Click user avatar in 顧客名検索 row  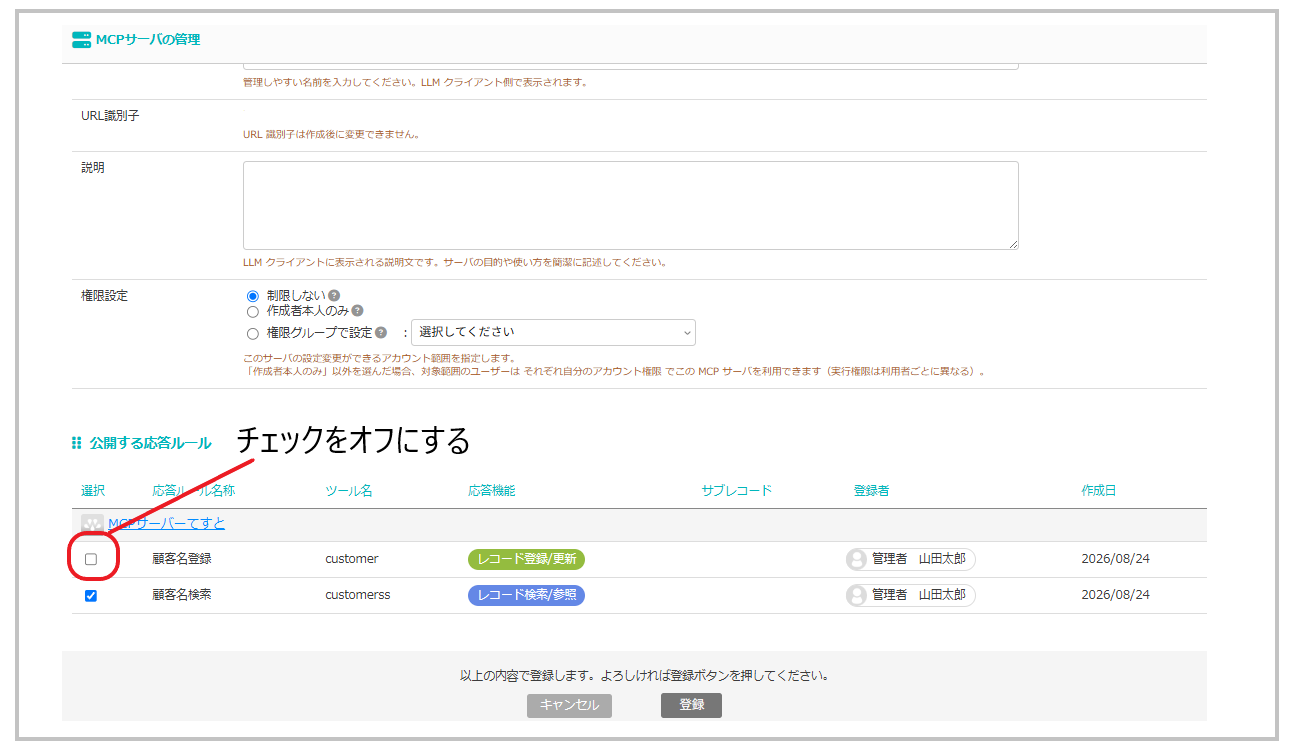tap(857, 596)
